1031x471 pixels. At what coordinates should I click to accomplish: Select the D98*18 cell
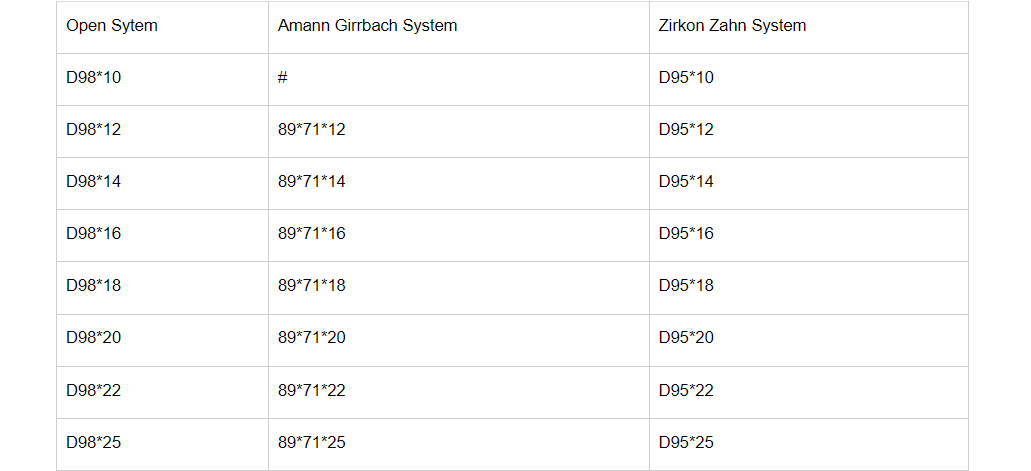click(94, 286)
